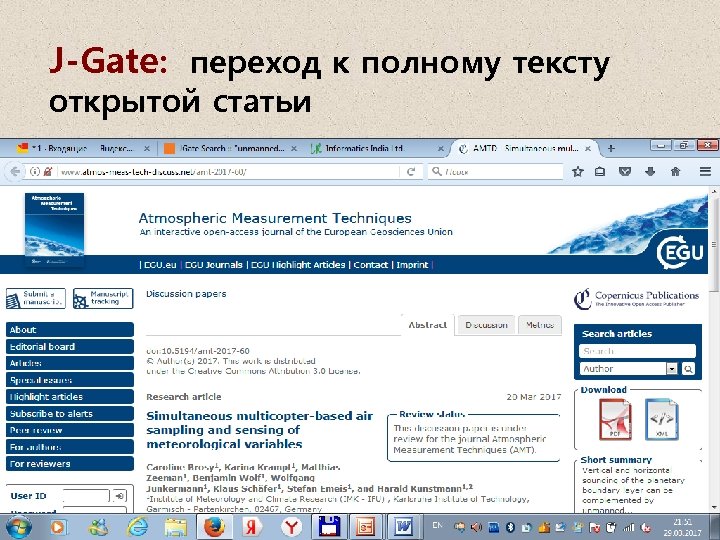720x540 pixels.
Task: Click Submit a manuscript button
Action: [x=36, y=298]
